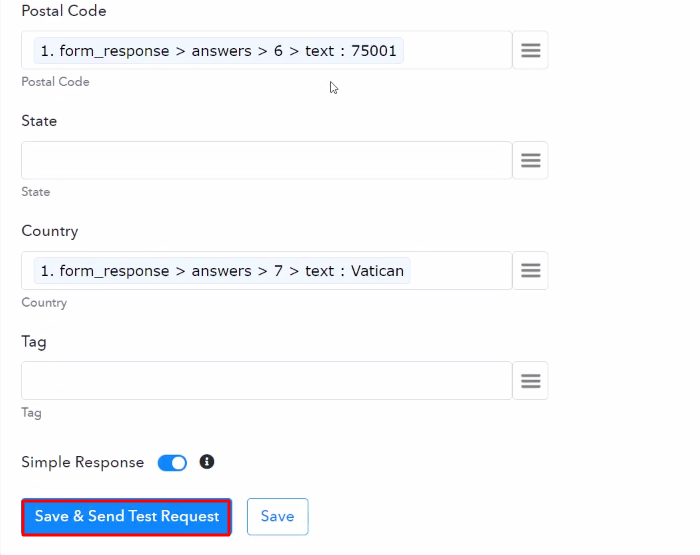The image size is (700, 555).
Task: Click the white Save button
Action: (277, 516)
